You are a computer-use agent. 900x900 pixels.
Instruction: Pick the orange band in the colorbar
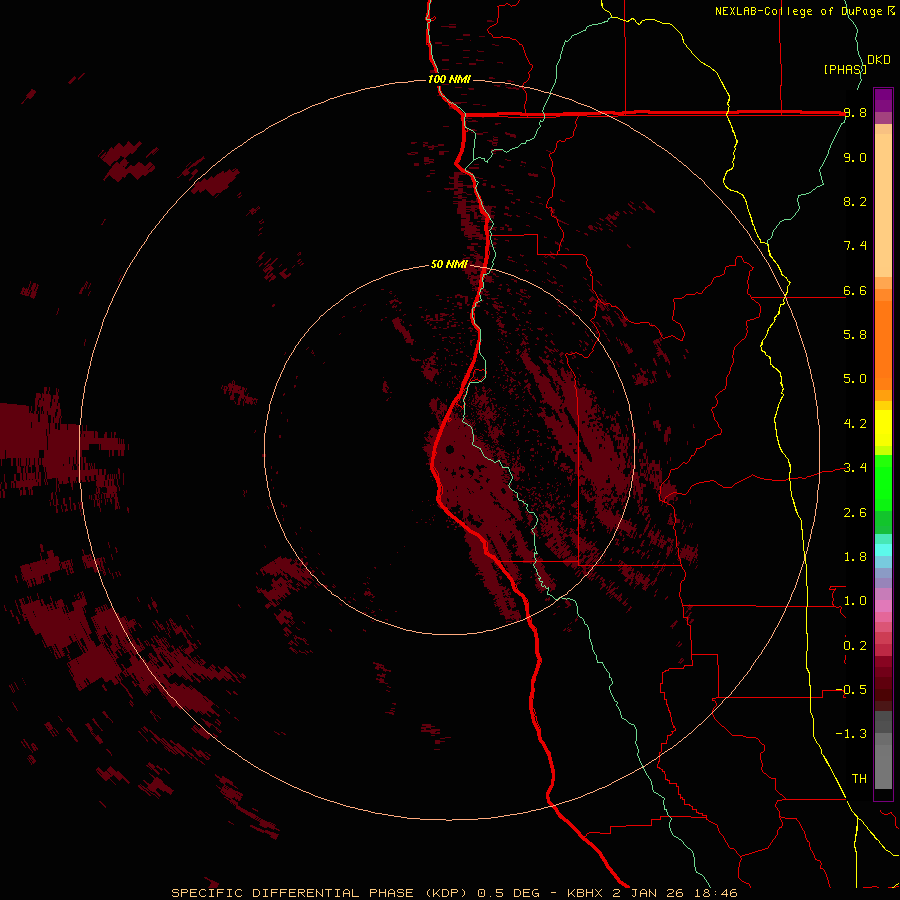(883, 345)
